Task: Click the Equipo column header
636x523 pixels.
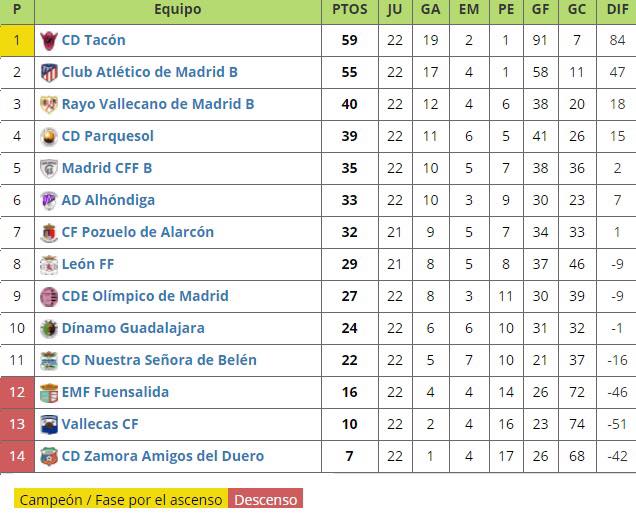Action: click(178, 10)
